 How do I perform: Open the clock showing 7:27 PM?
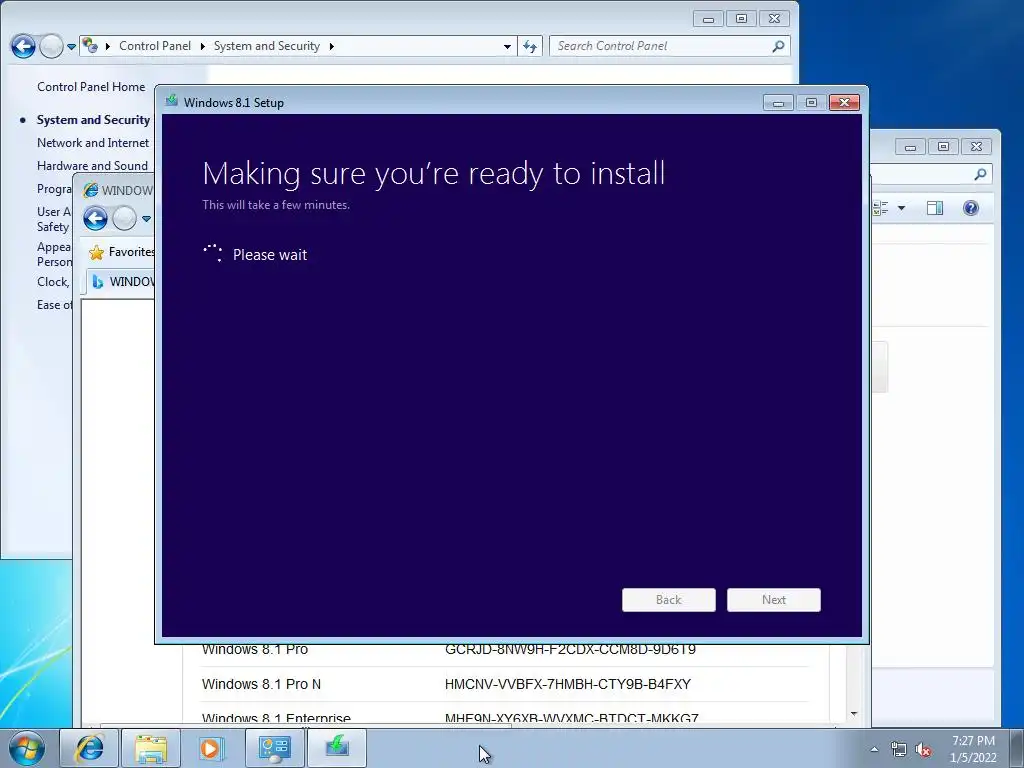[x=973, y=748]
